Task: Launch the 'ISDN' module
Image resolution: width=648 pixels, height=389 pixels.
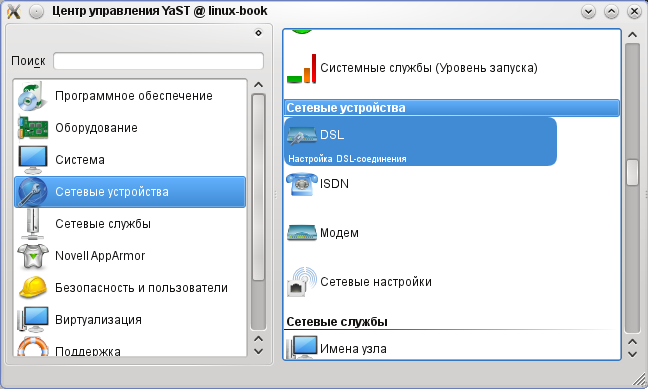Action: 334,184
